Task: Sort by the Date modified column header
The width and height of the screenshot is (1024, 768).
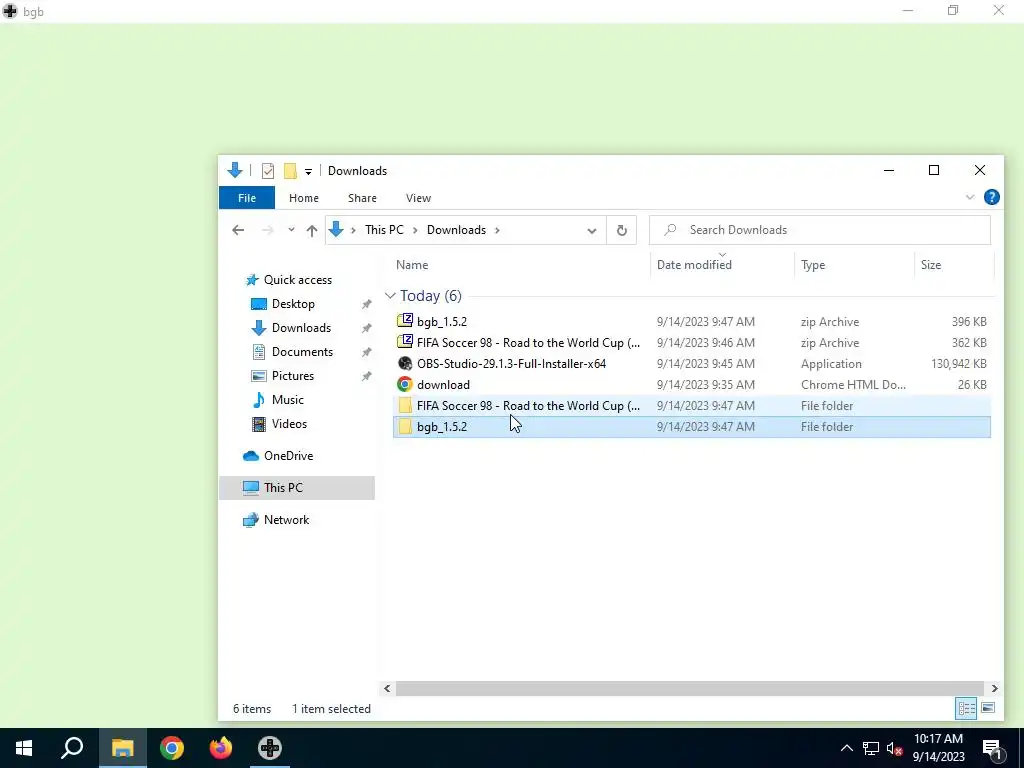Action: click(x=722, y=264)
